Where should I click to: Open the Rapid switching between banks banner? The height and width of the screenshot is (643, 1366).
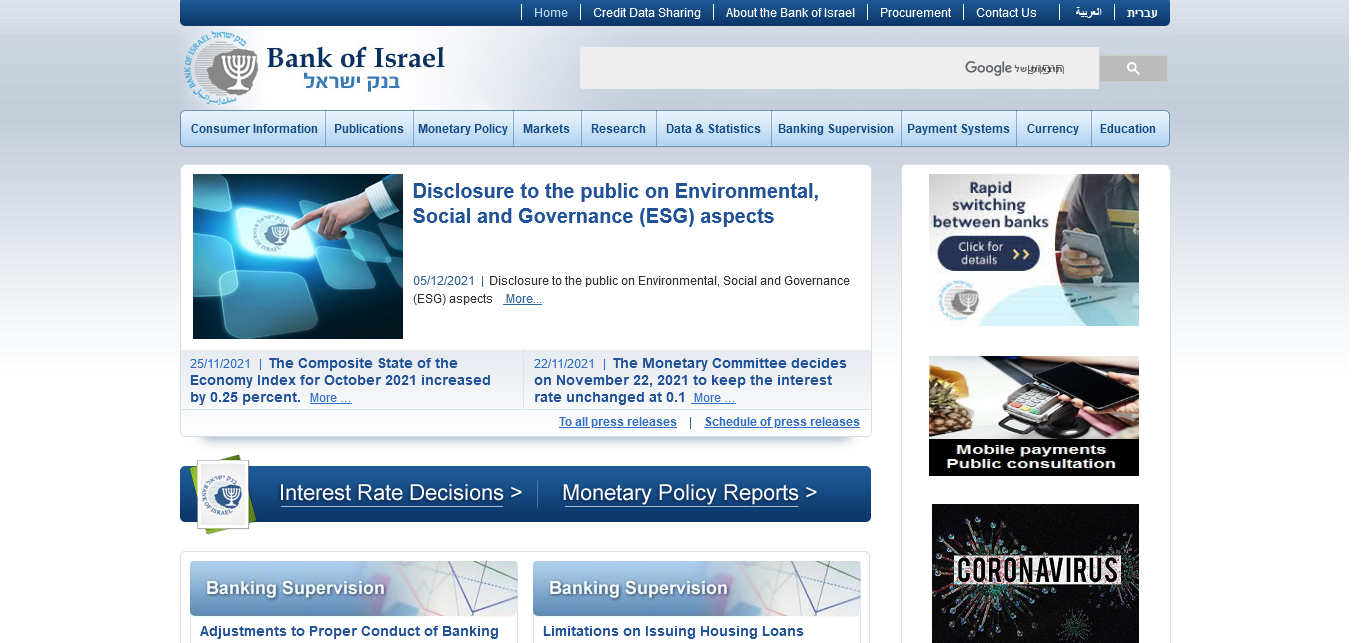(1033, 249)
